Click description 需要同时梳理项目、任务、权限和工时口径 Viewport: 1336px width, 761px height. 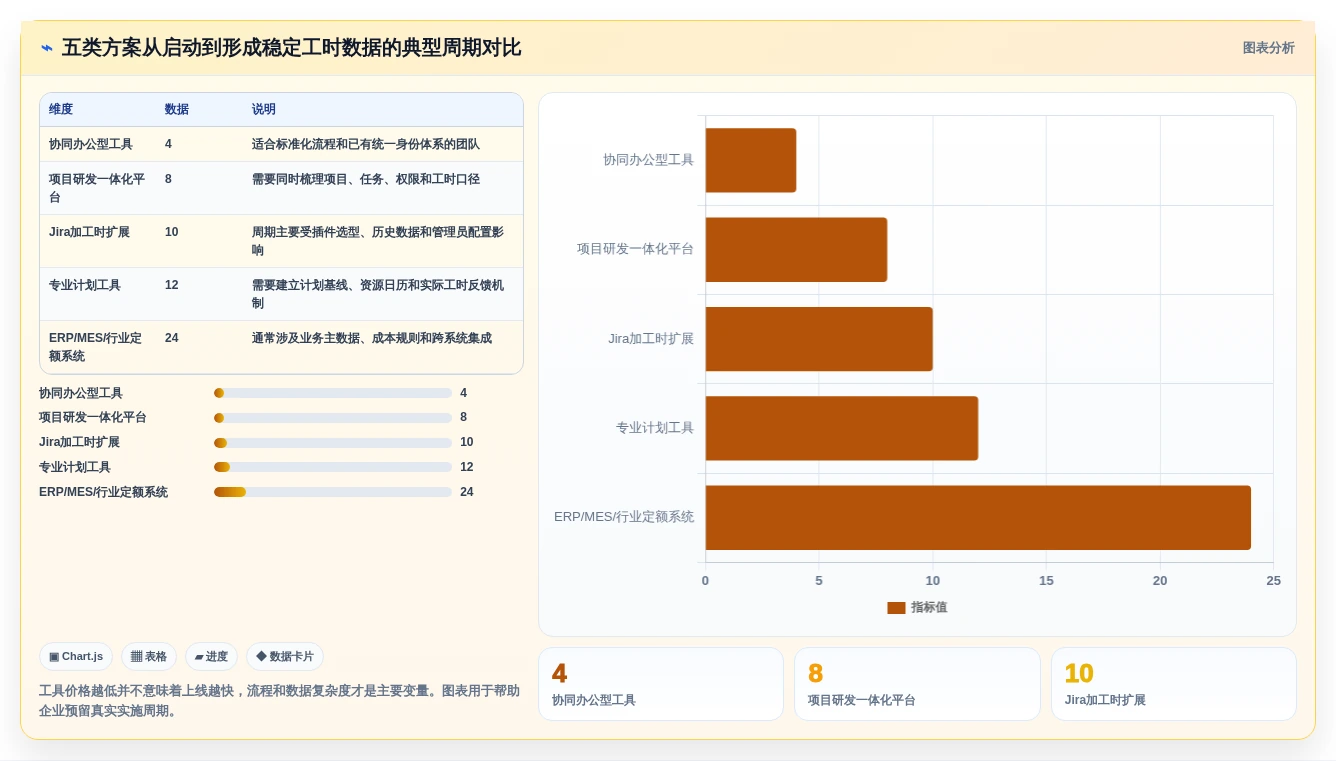point(366,179)
